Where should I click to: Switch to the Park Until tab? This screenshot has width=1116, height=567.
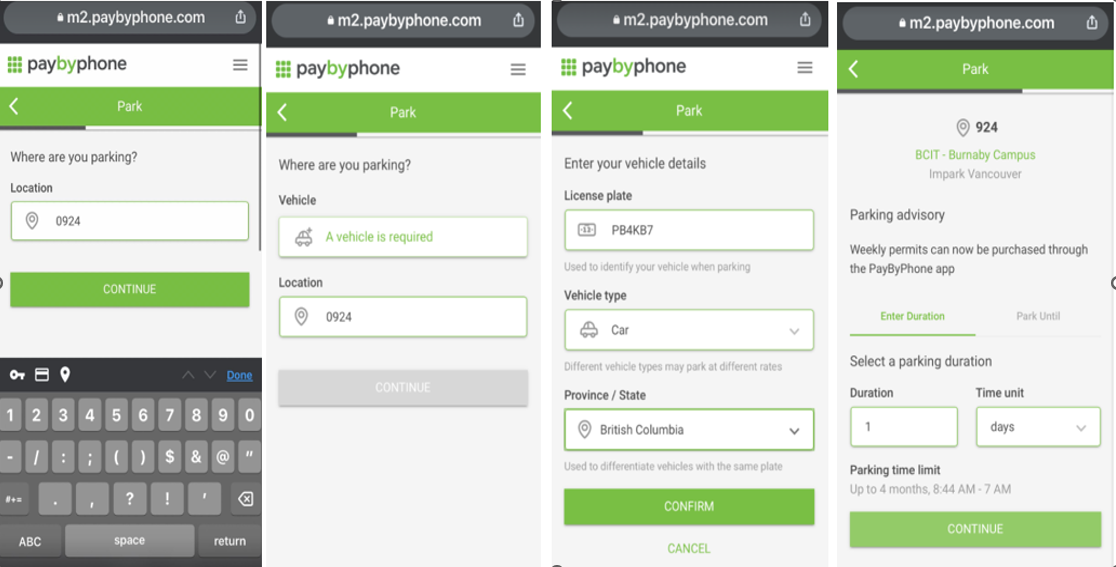pyautogui.click(x=1038, y=316)
